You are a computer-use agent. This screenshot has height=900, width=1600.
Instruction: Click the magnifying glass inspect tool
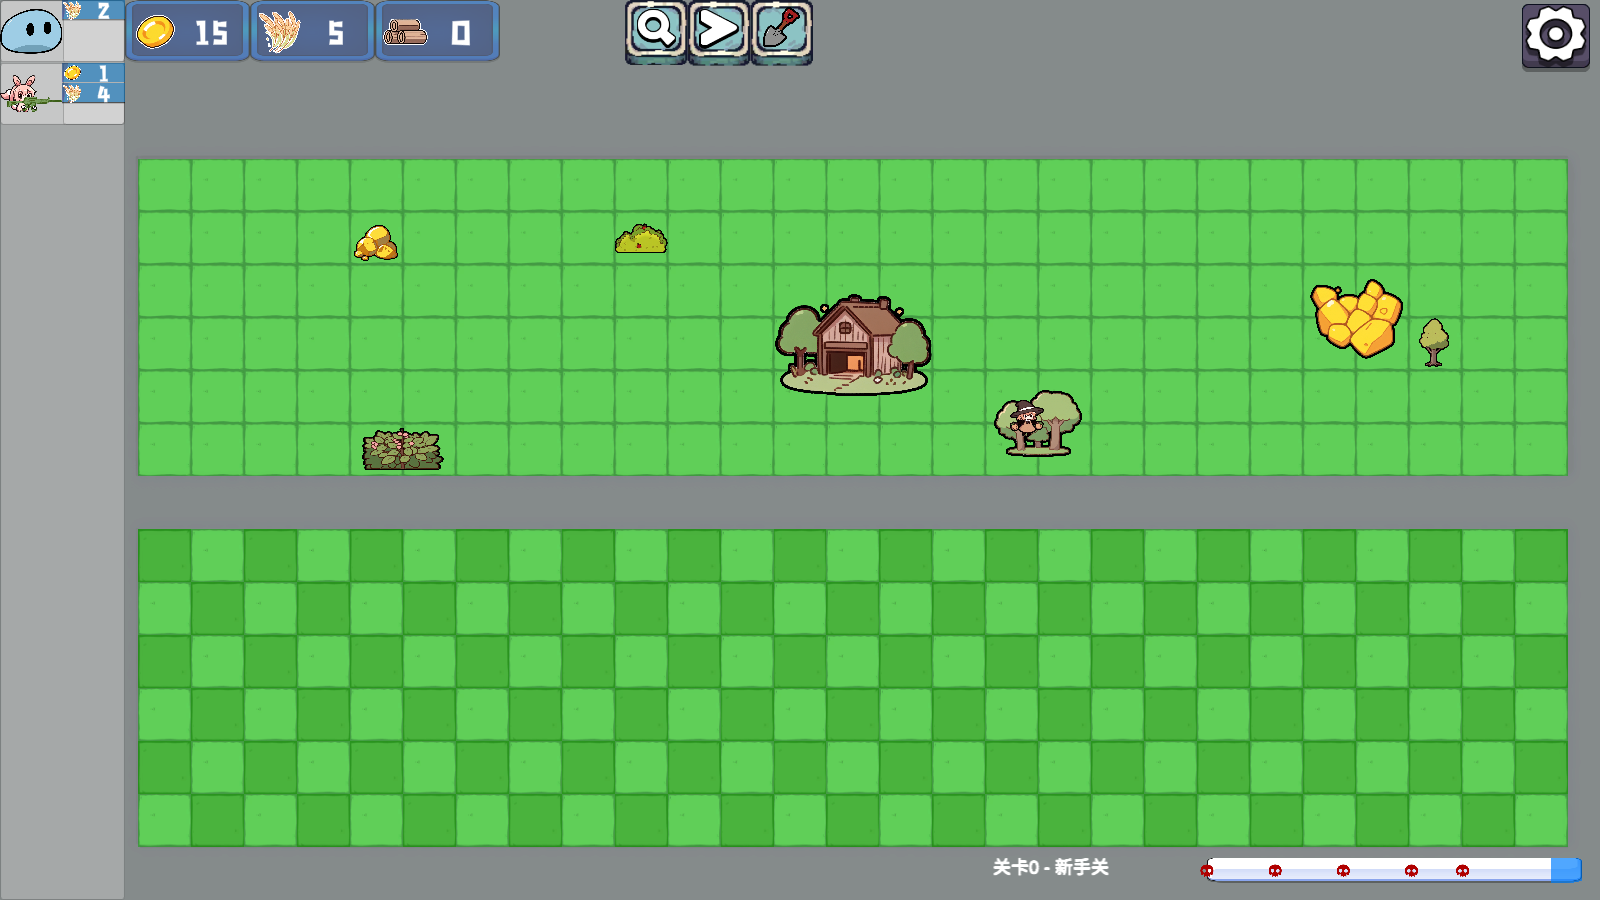(x=656, y=31)
